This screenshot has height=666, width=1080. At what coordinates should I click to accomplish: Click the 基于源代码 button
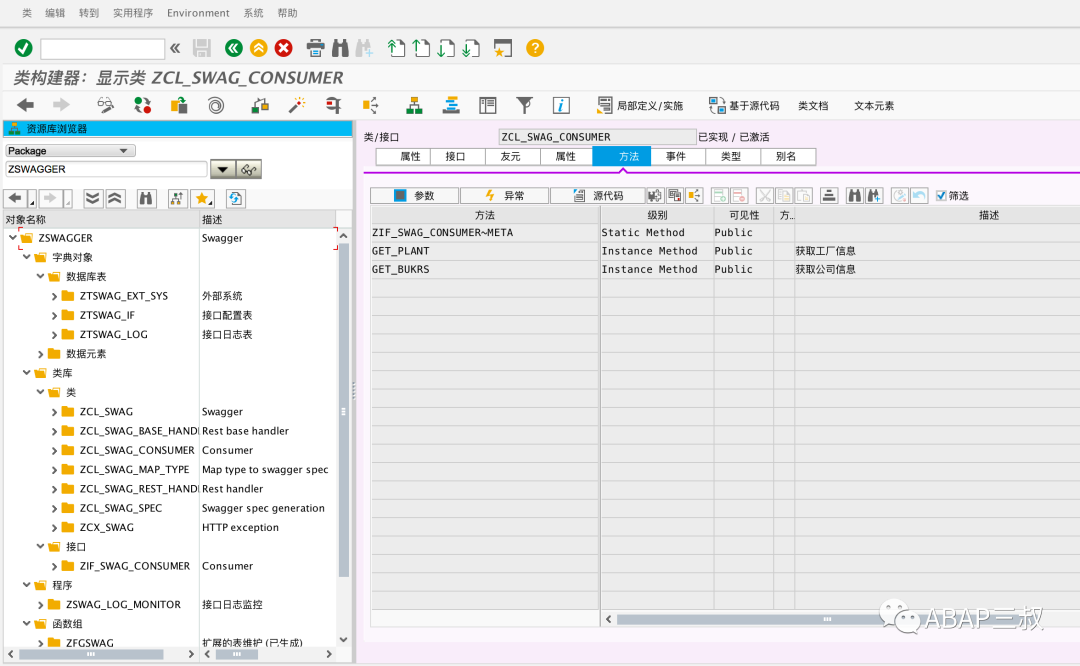click(x=745, y=105)
